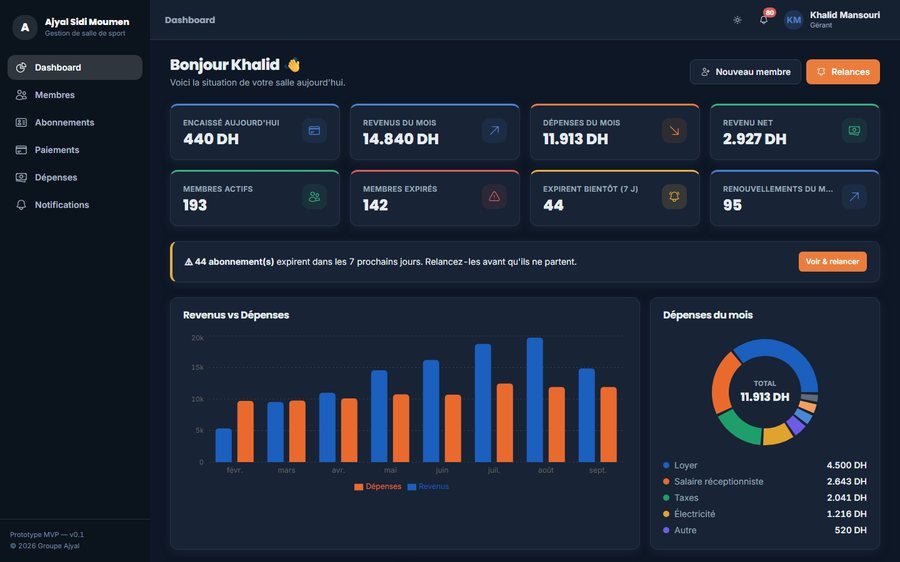Open the Dépenses sidebar page

[75, 177]
